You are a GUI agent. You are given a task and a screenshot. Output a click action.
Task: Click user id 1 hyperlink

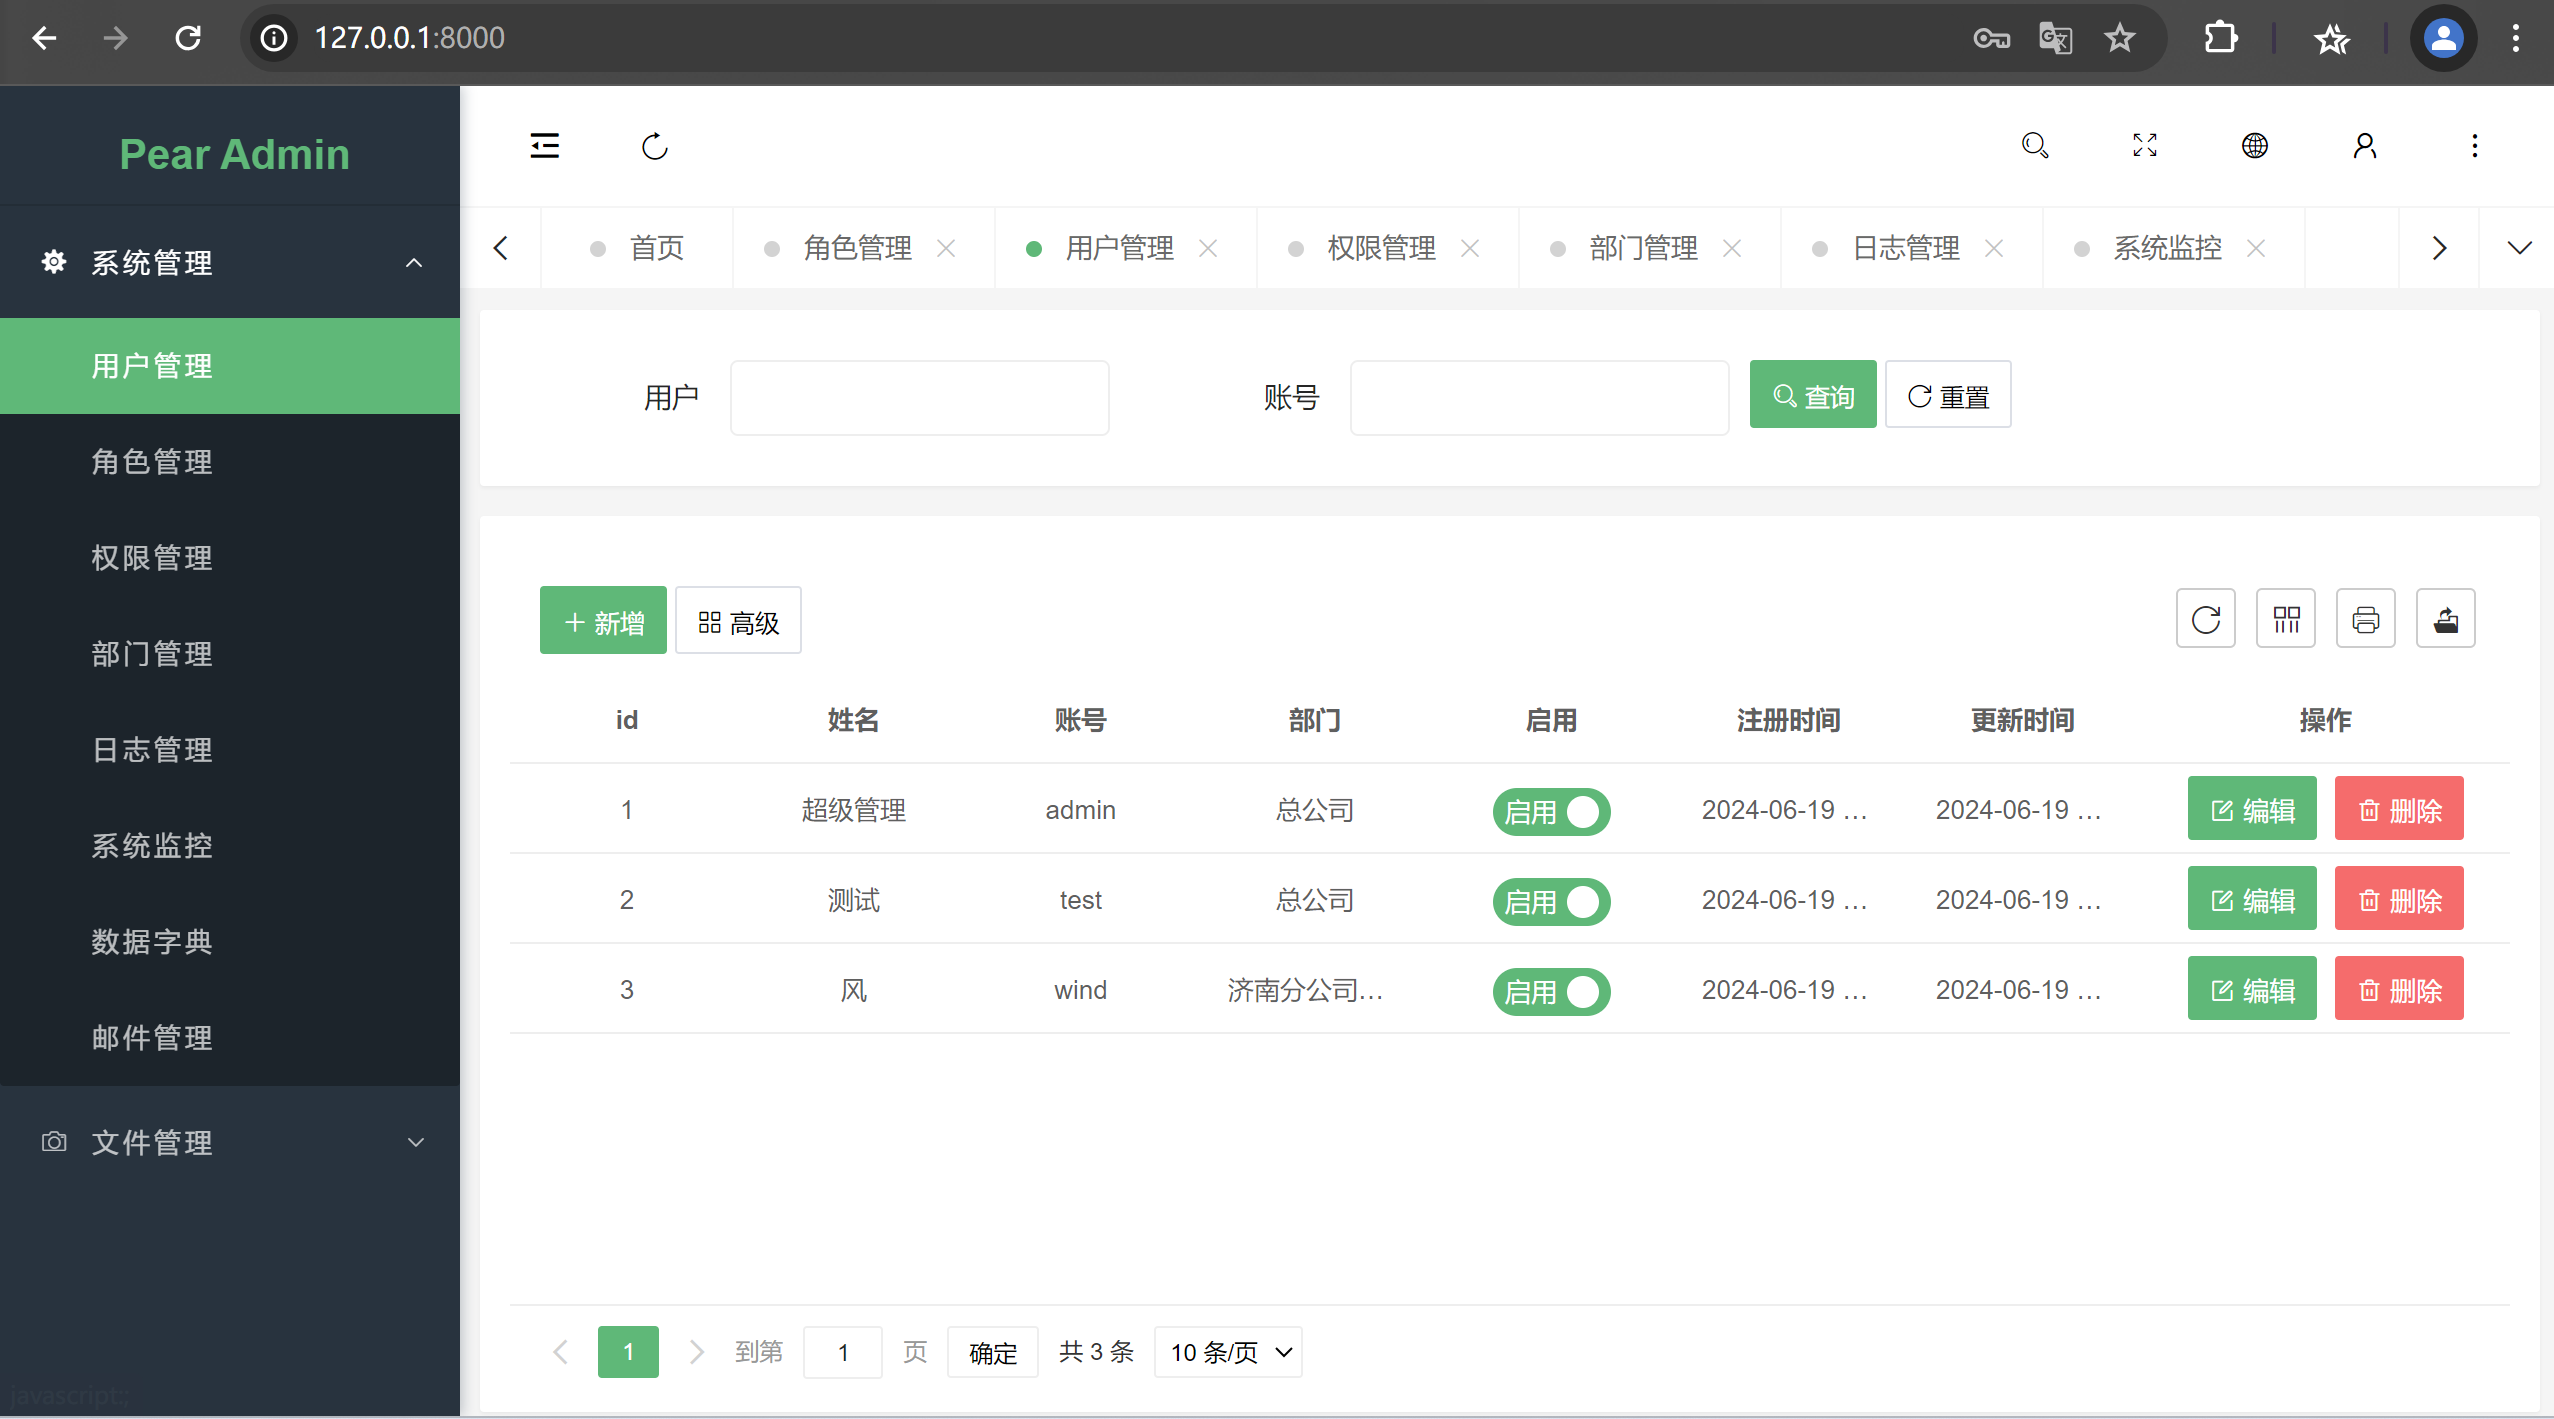(625, 809)
